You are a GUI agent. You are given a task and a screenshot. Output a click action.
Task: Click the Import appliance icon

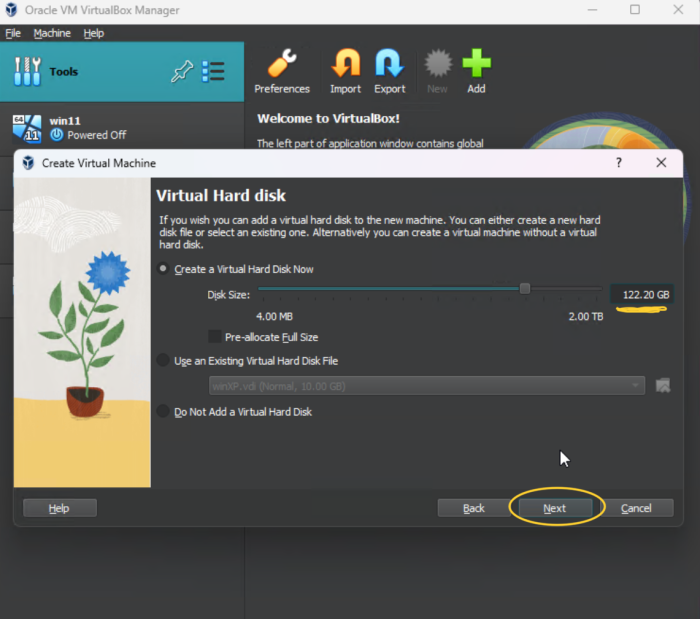pyautogui.click(x=346, y=71)
